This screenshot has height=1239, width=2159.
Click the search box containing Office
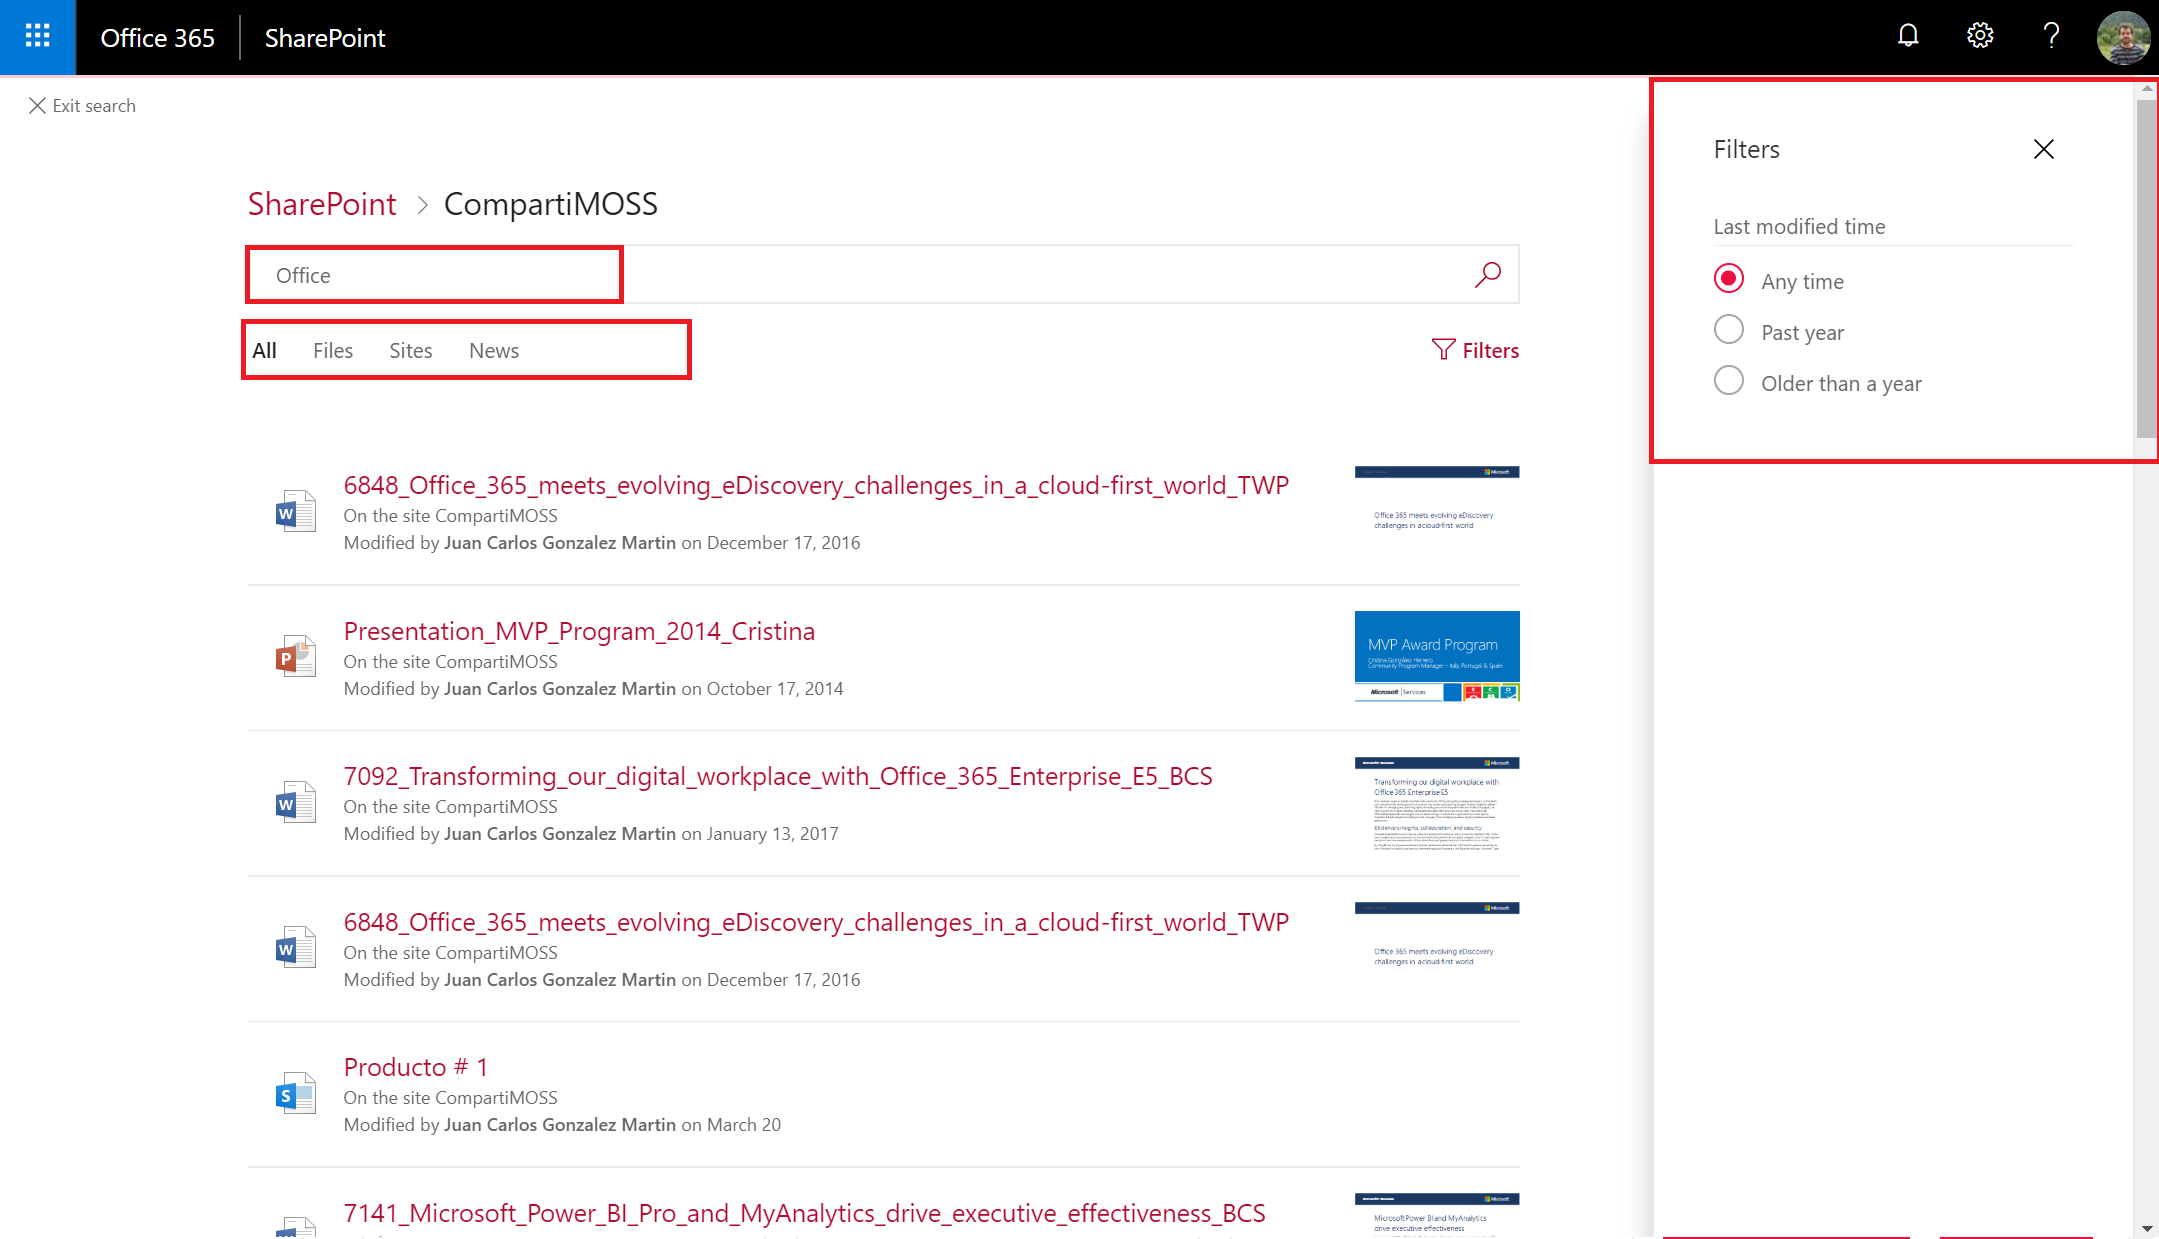[x=883, y=274]
